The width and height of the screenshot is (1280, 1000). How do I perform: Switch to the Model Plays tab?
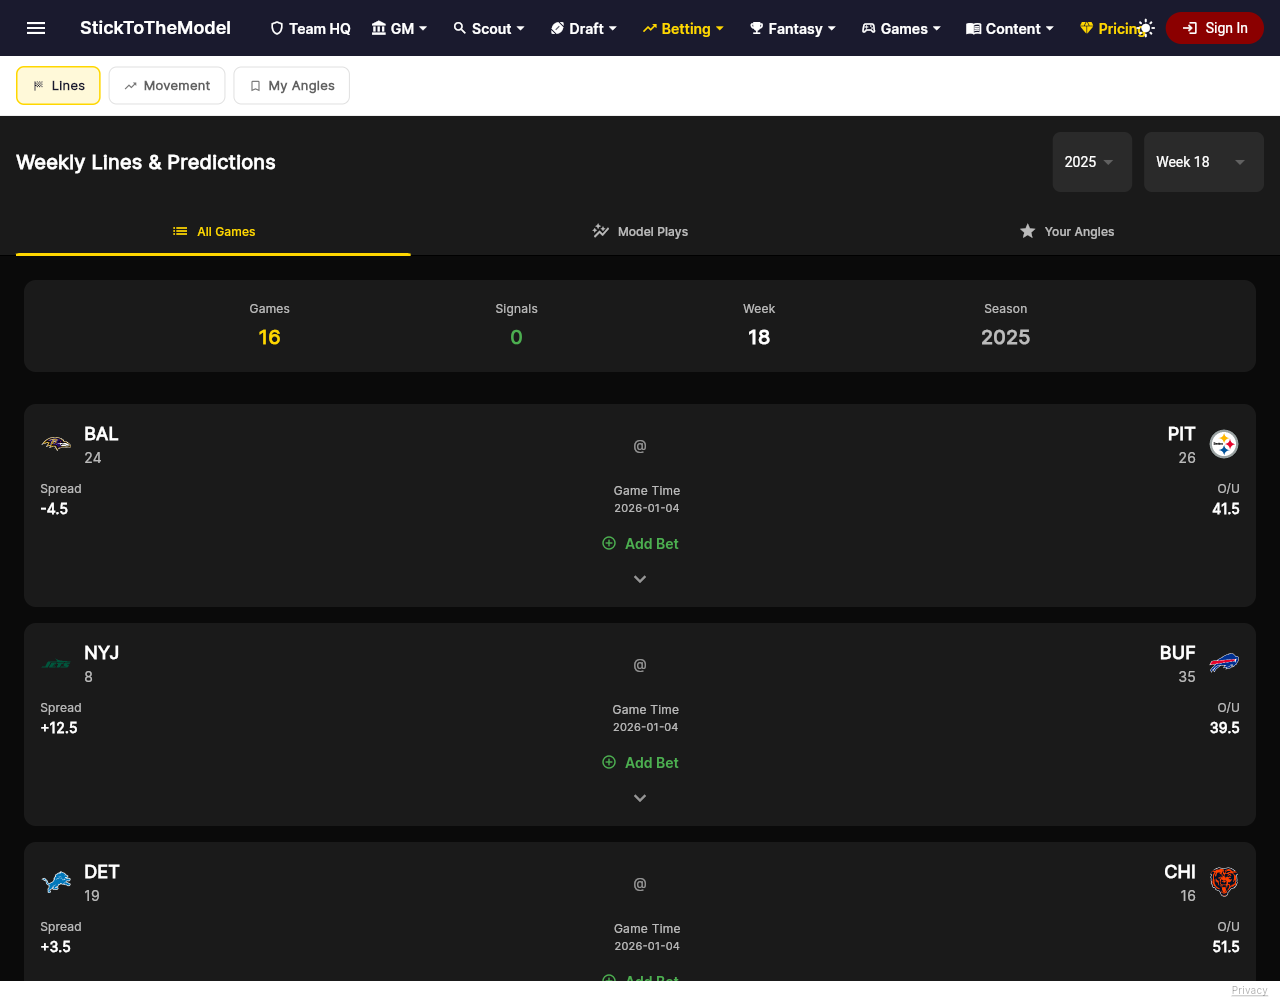coord(640,231)
